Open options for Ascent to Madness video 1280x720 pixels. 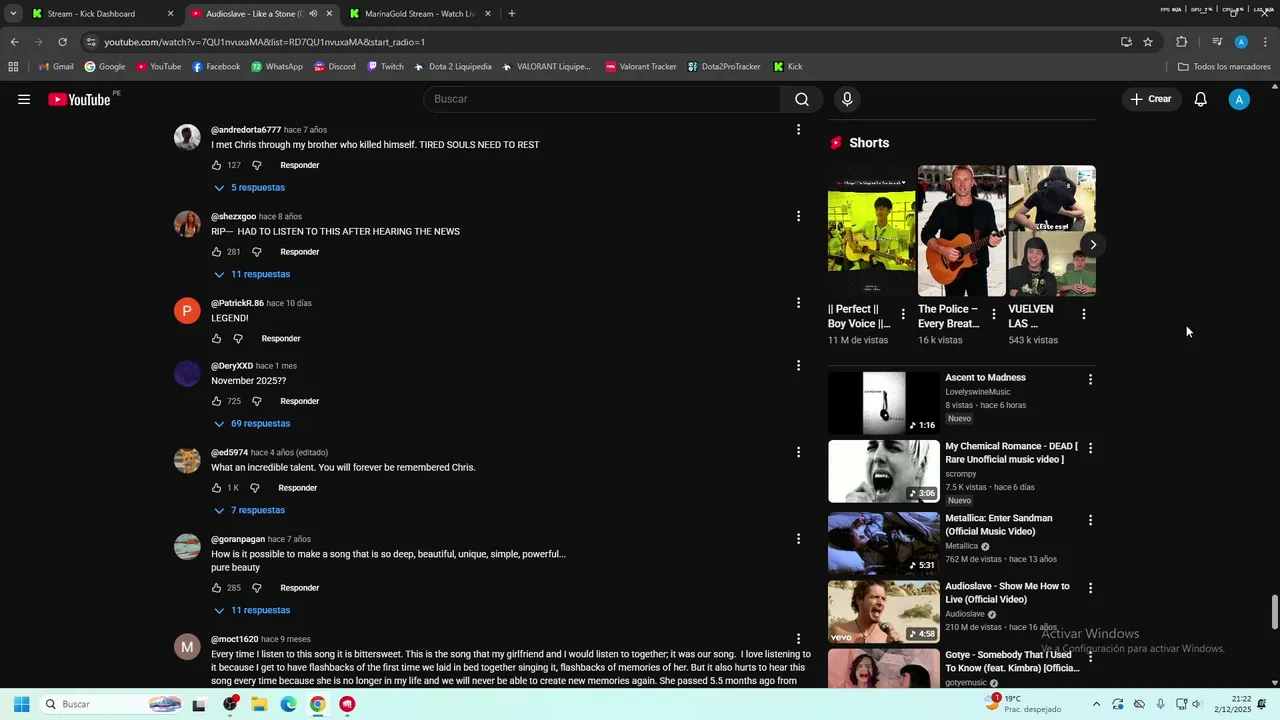point(1090,379)
